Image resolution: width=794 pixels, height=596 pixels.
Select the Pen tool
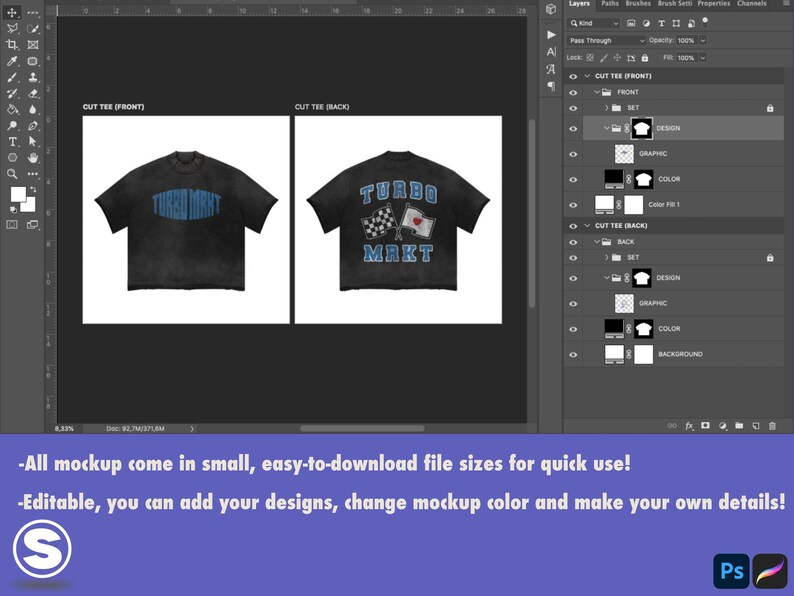(x=33, y=126)
